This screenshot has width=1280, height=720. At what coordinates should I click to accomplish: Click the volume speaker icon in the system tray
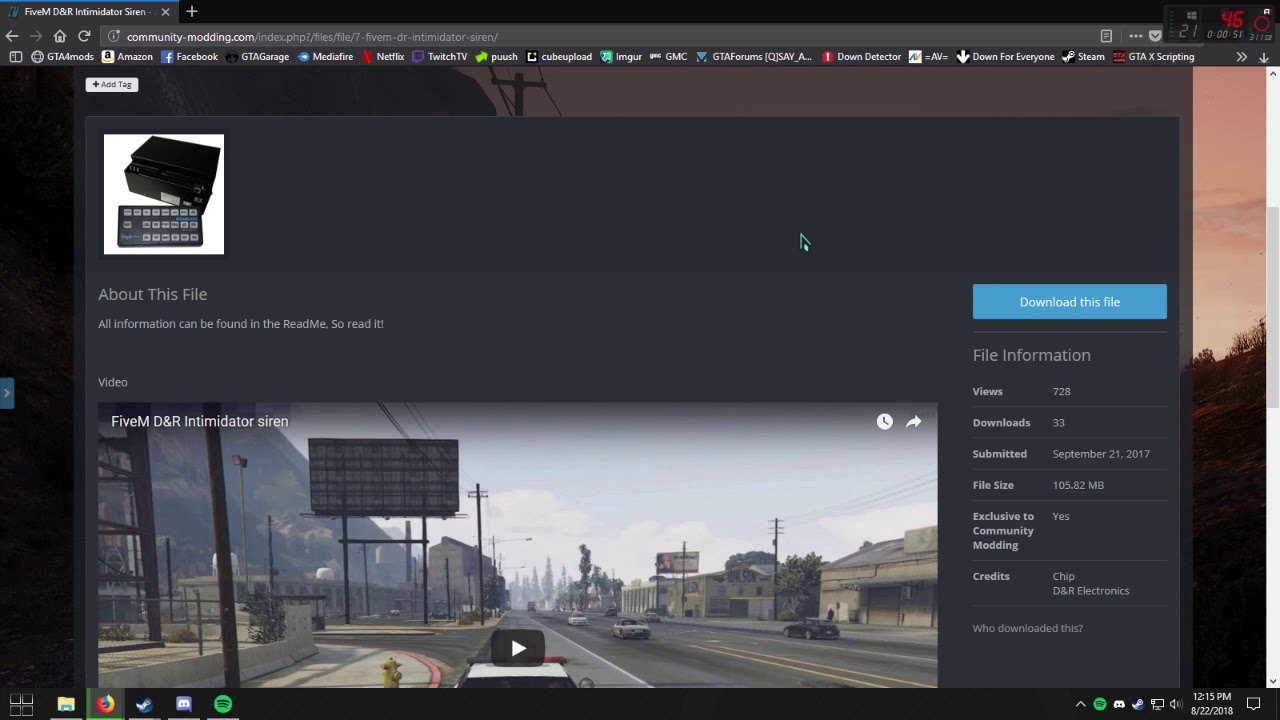[x=1176, y=704]
